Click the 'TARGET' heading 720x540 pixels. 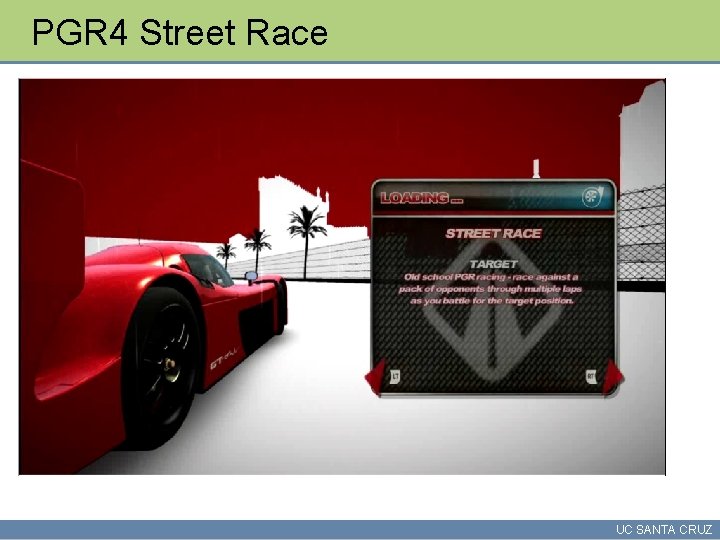pos(494,264)
